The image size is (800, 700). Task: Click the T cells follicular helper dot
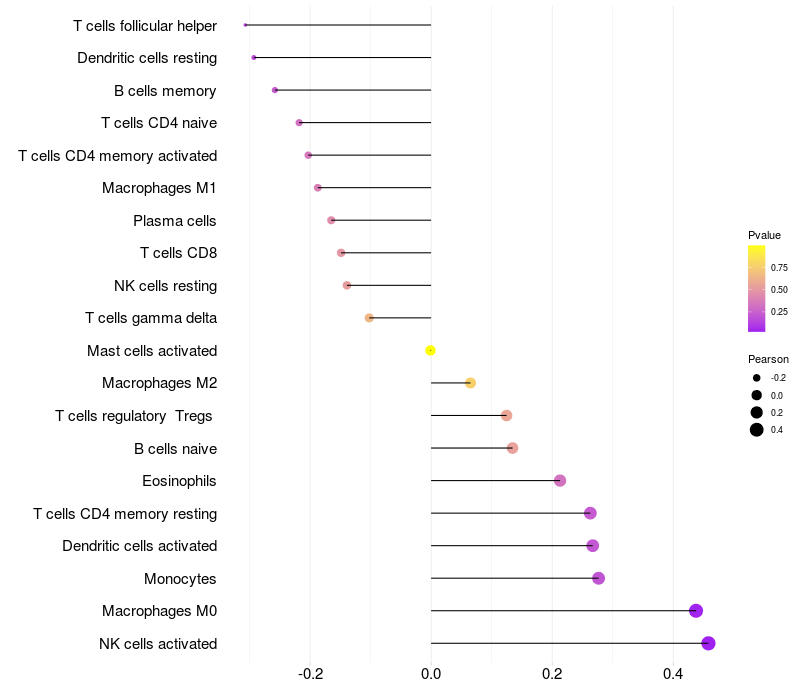245,25
